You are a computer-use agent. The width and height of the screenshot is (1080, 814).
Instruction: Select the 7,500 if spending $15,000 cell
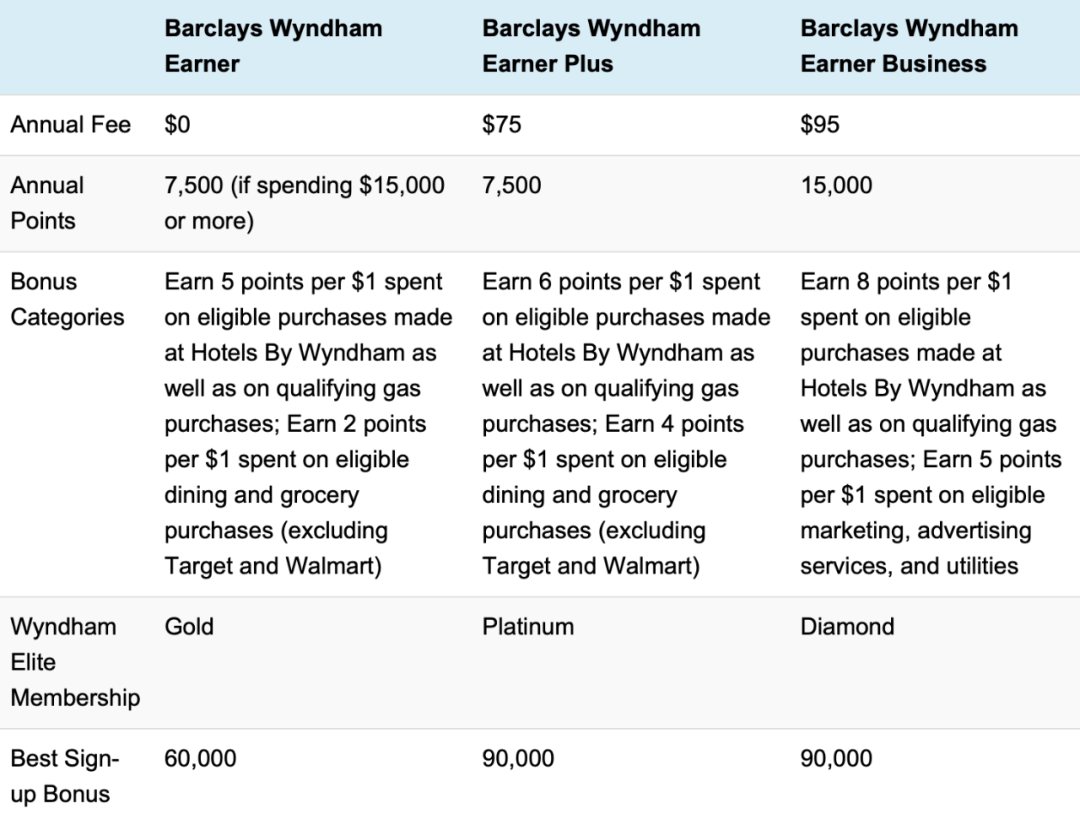pyautogui.click(x=304, y=203)
